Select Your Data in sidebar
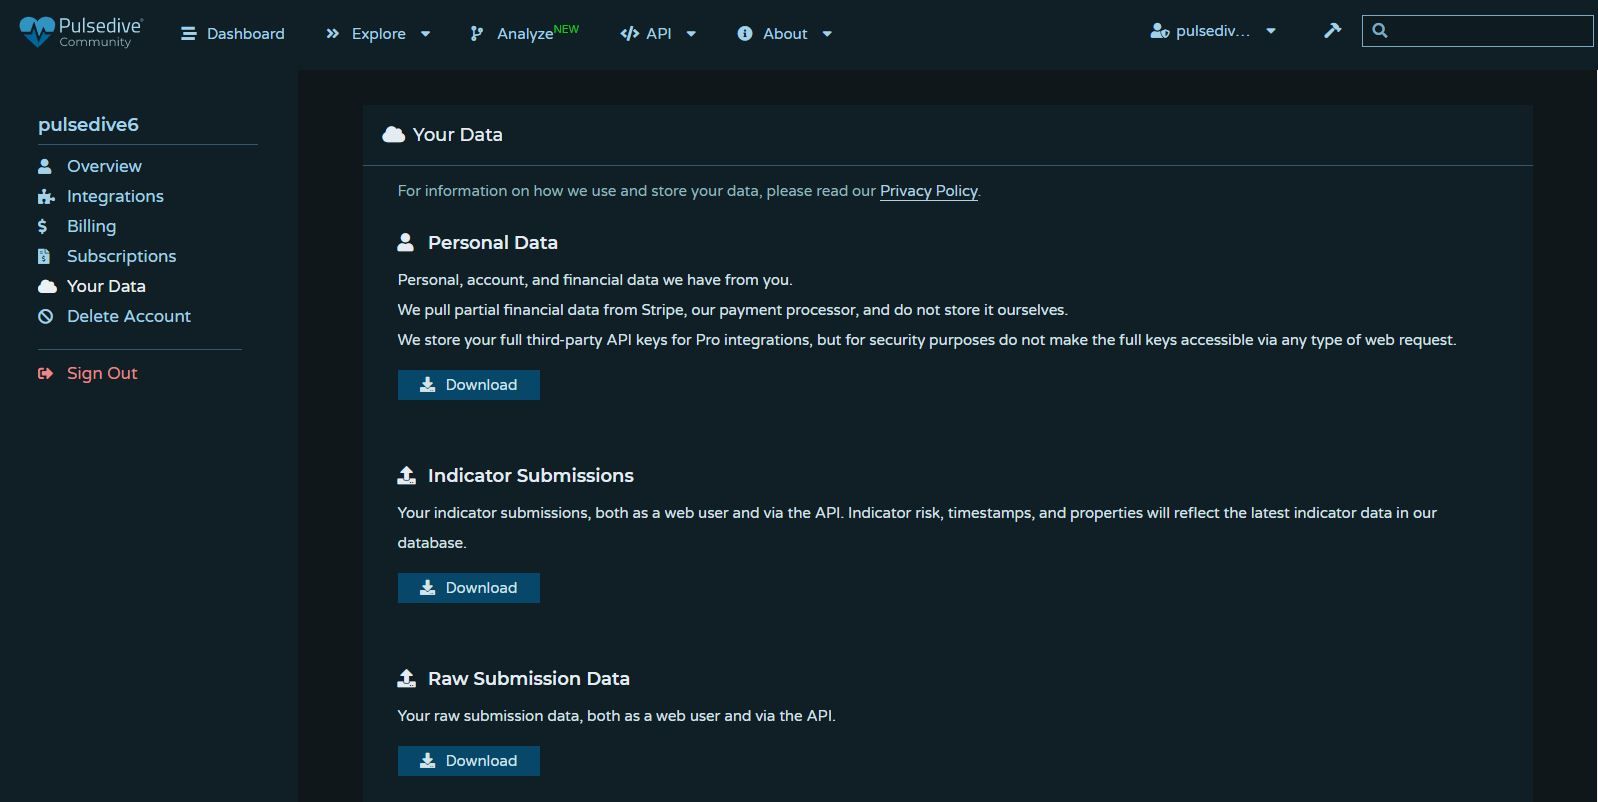1598x802 pixels. 106,286
